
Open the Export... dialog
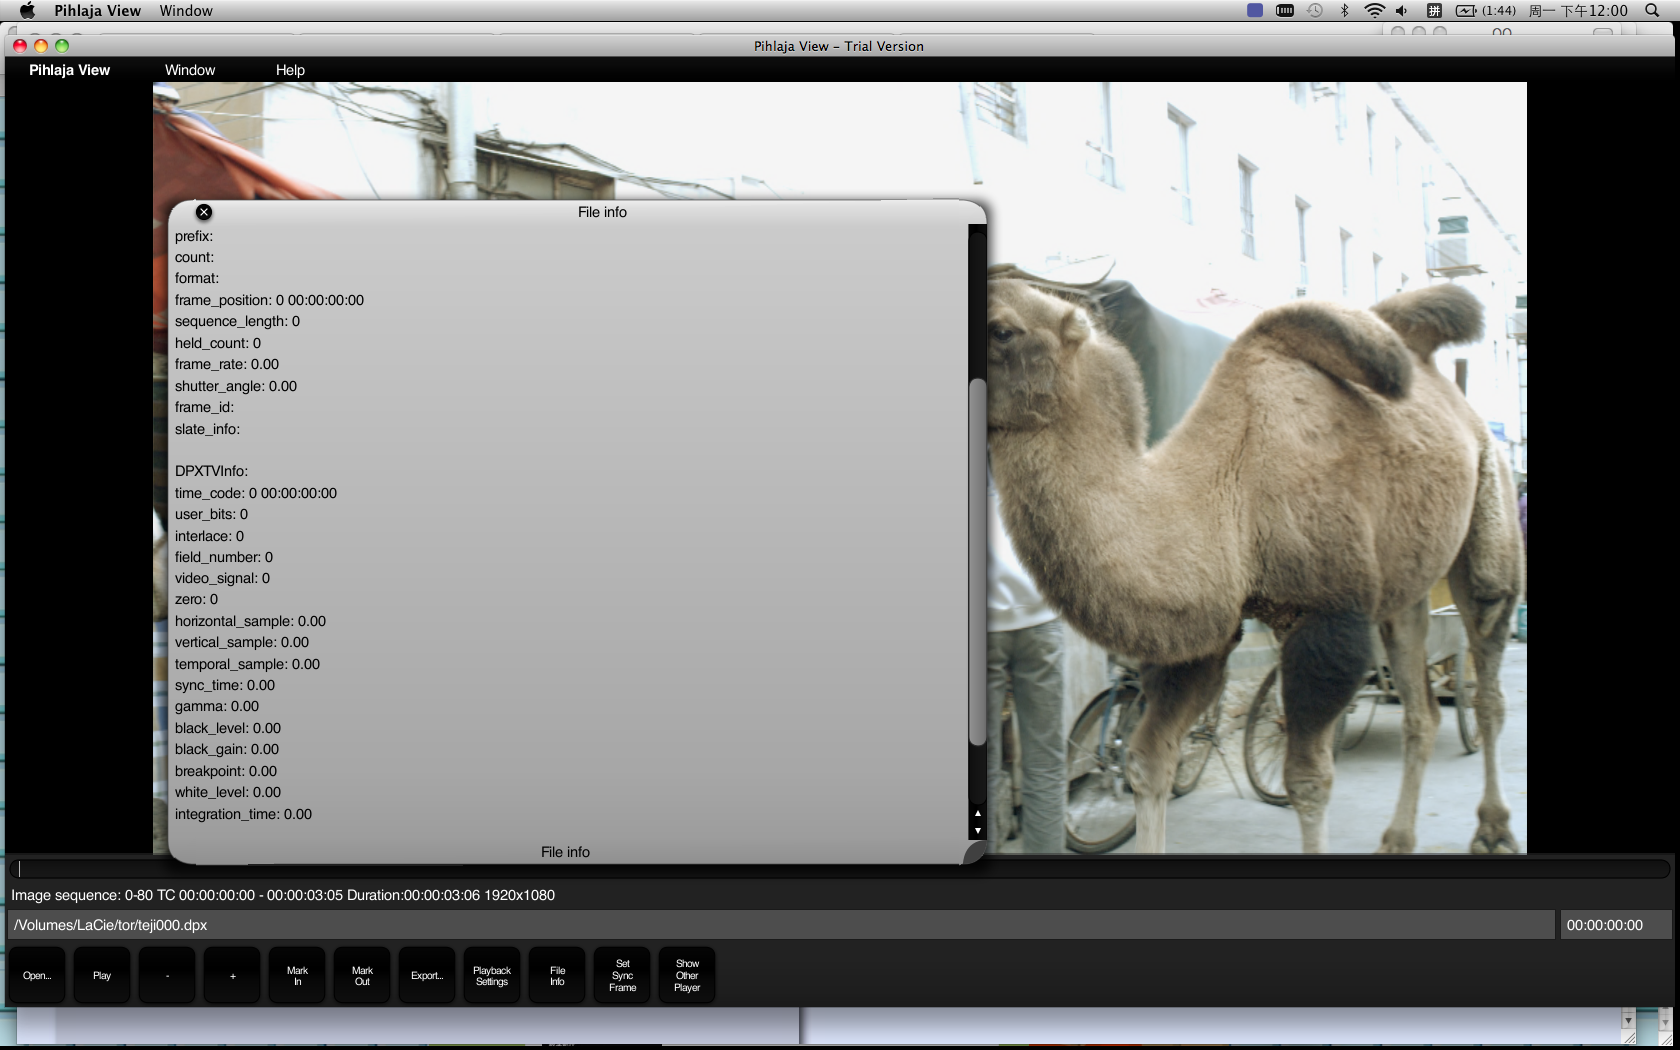427,975
